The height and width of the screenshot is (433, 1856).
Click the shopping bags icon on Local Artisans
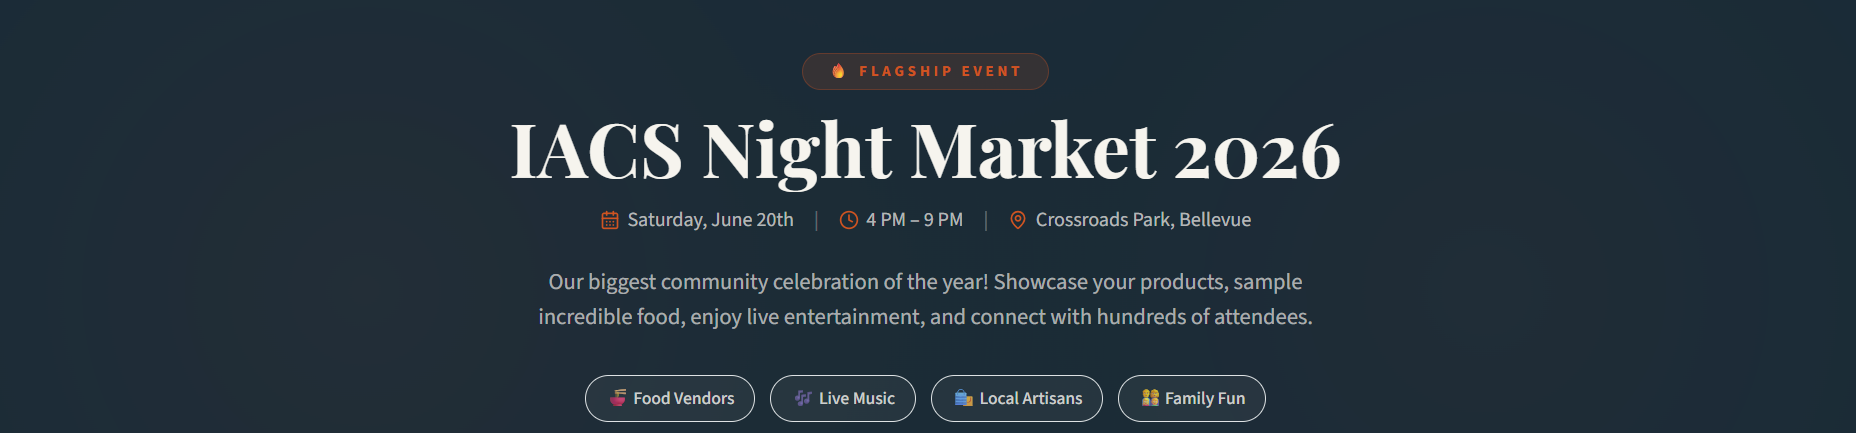coord(963,398)
